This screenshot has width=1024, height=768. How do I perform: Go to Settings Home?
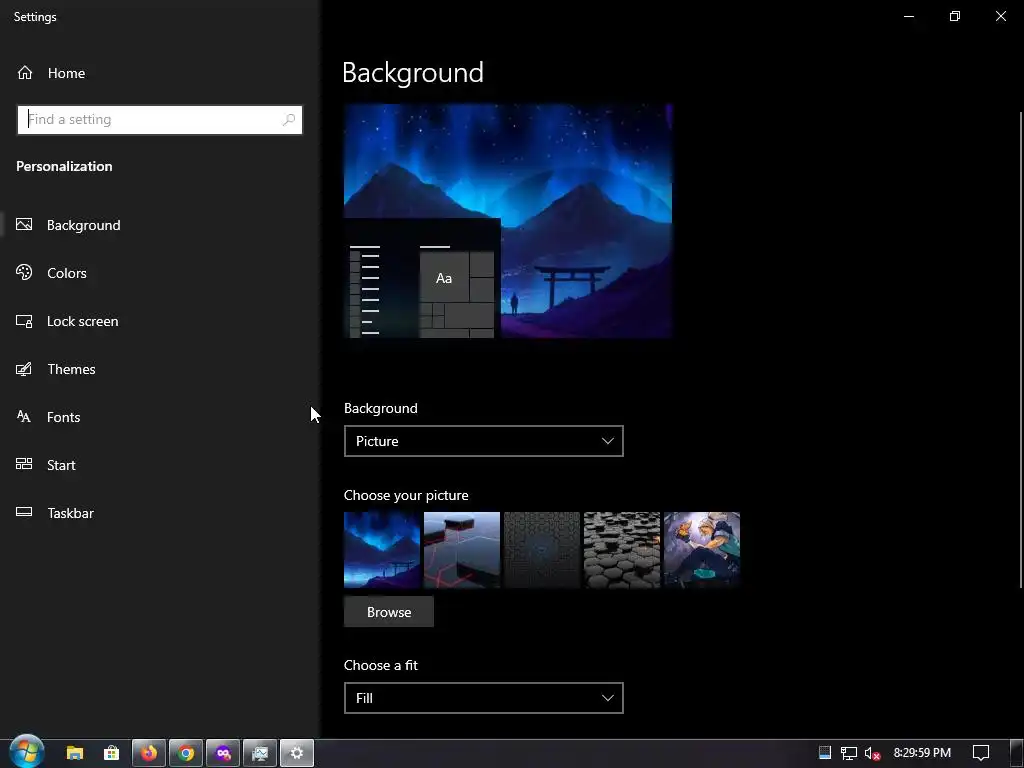(x=51, y=73)
